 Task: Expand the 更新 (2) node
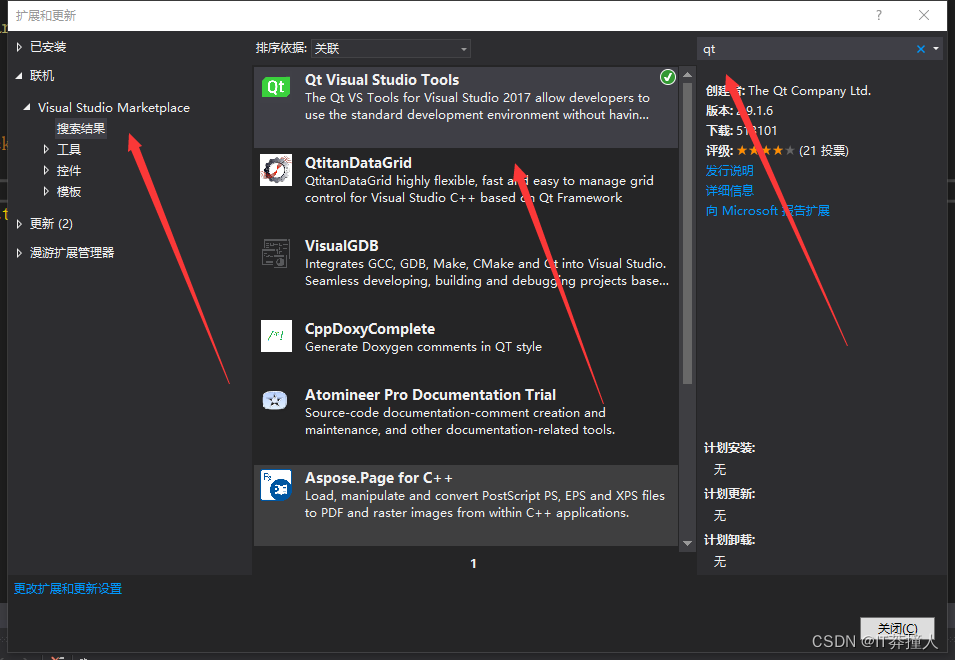point(19,223)
